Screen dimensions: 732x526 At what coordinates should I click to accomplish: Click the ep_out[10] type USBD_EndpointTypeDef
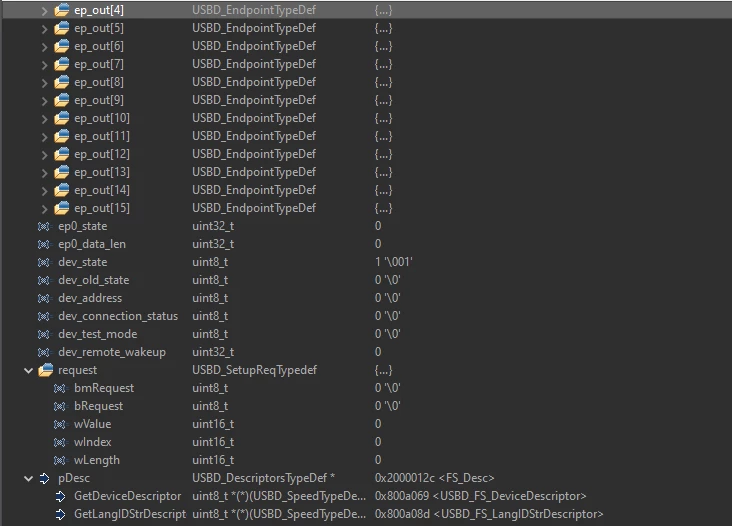point(254,119)
